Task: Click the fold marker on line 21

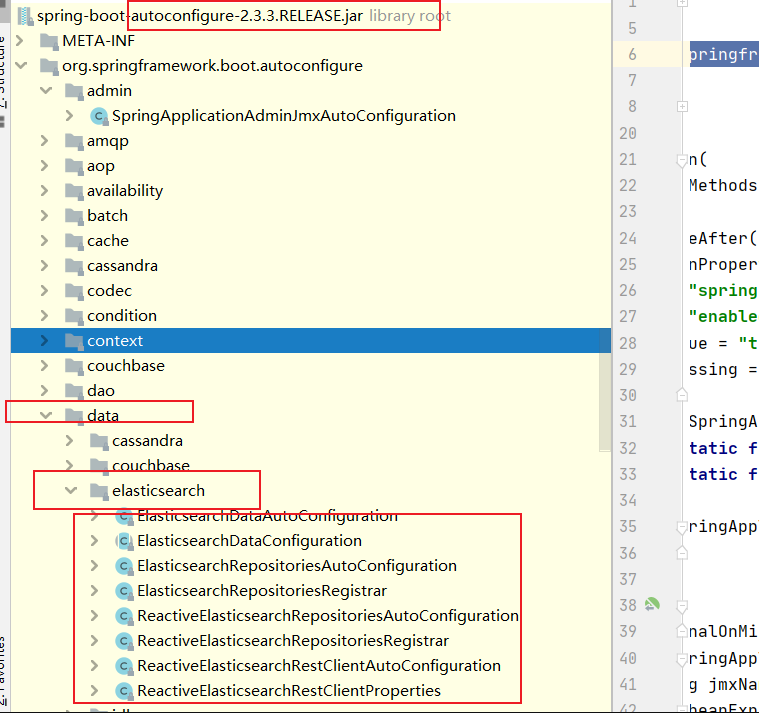Action: pyautogui.click(x=683, y=160)
